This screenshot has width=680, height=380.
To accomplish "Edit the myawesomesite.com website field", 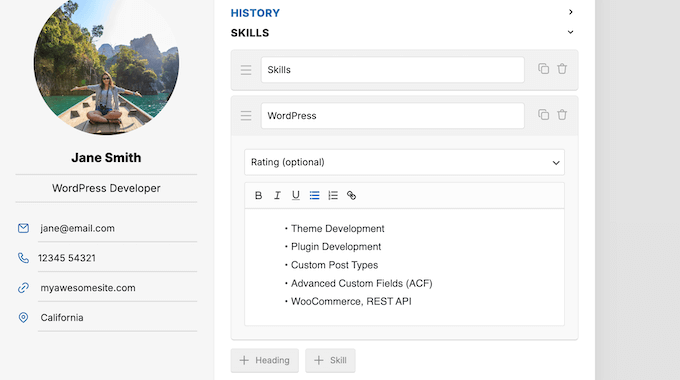I will coord(88,288).
